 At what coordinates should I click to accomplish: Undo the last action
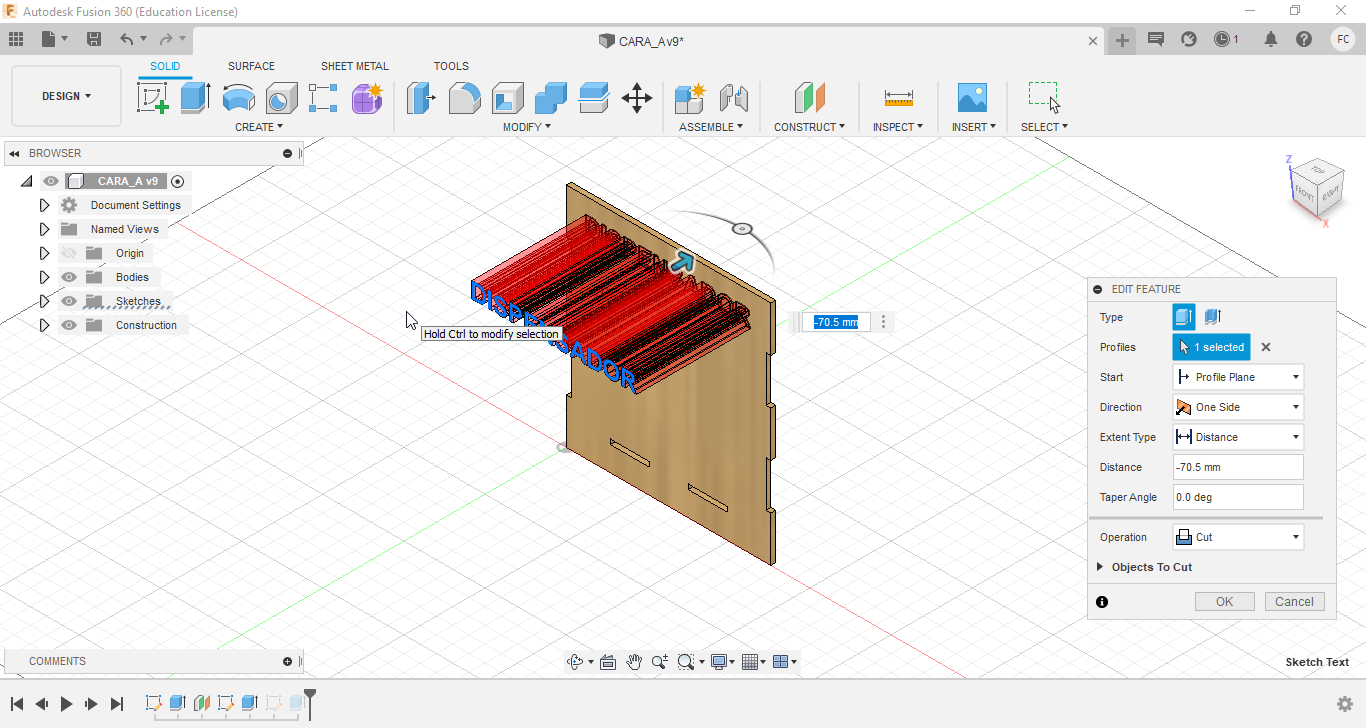pos(127,39)
